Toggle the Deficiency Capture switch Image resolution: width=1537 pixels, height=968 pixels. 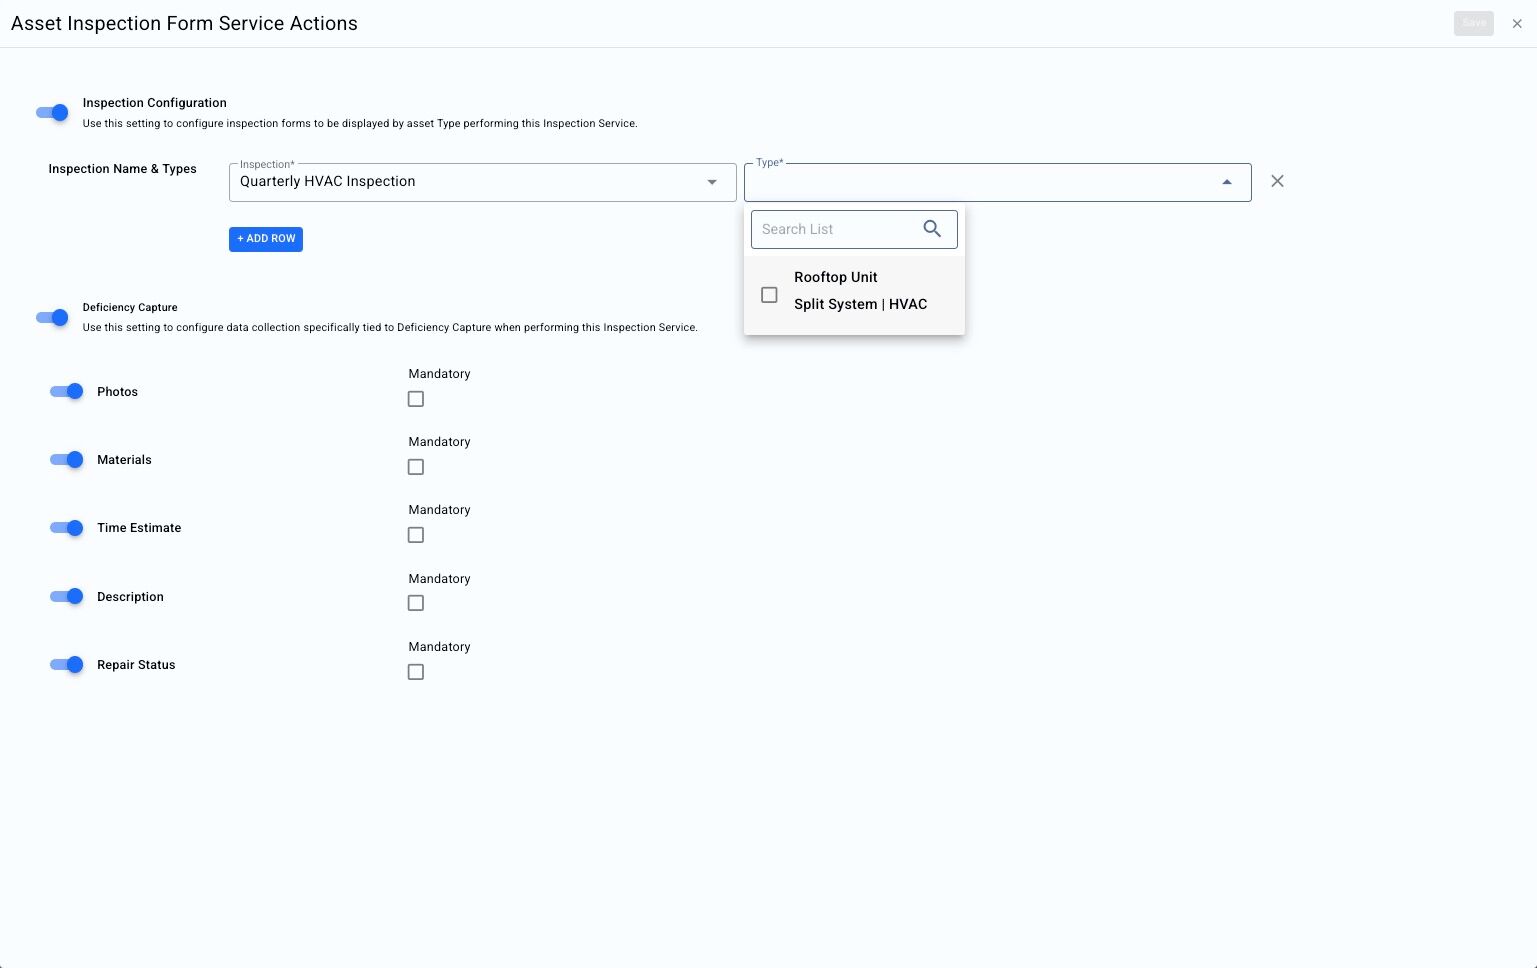[x=52, y=318]
